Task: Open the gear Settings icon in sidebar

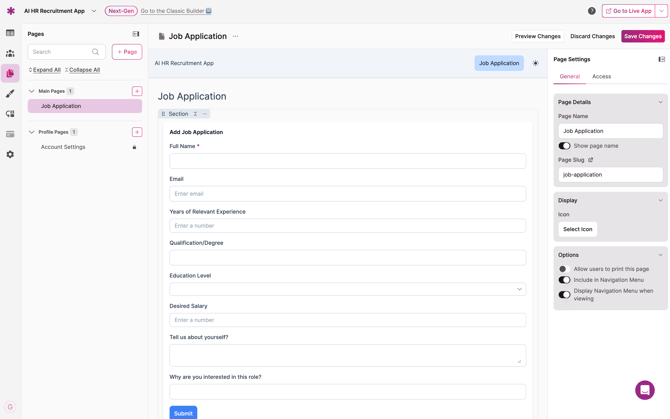Action: pos(10,154)
